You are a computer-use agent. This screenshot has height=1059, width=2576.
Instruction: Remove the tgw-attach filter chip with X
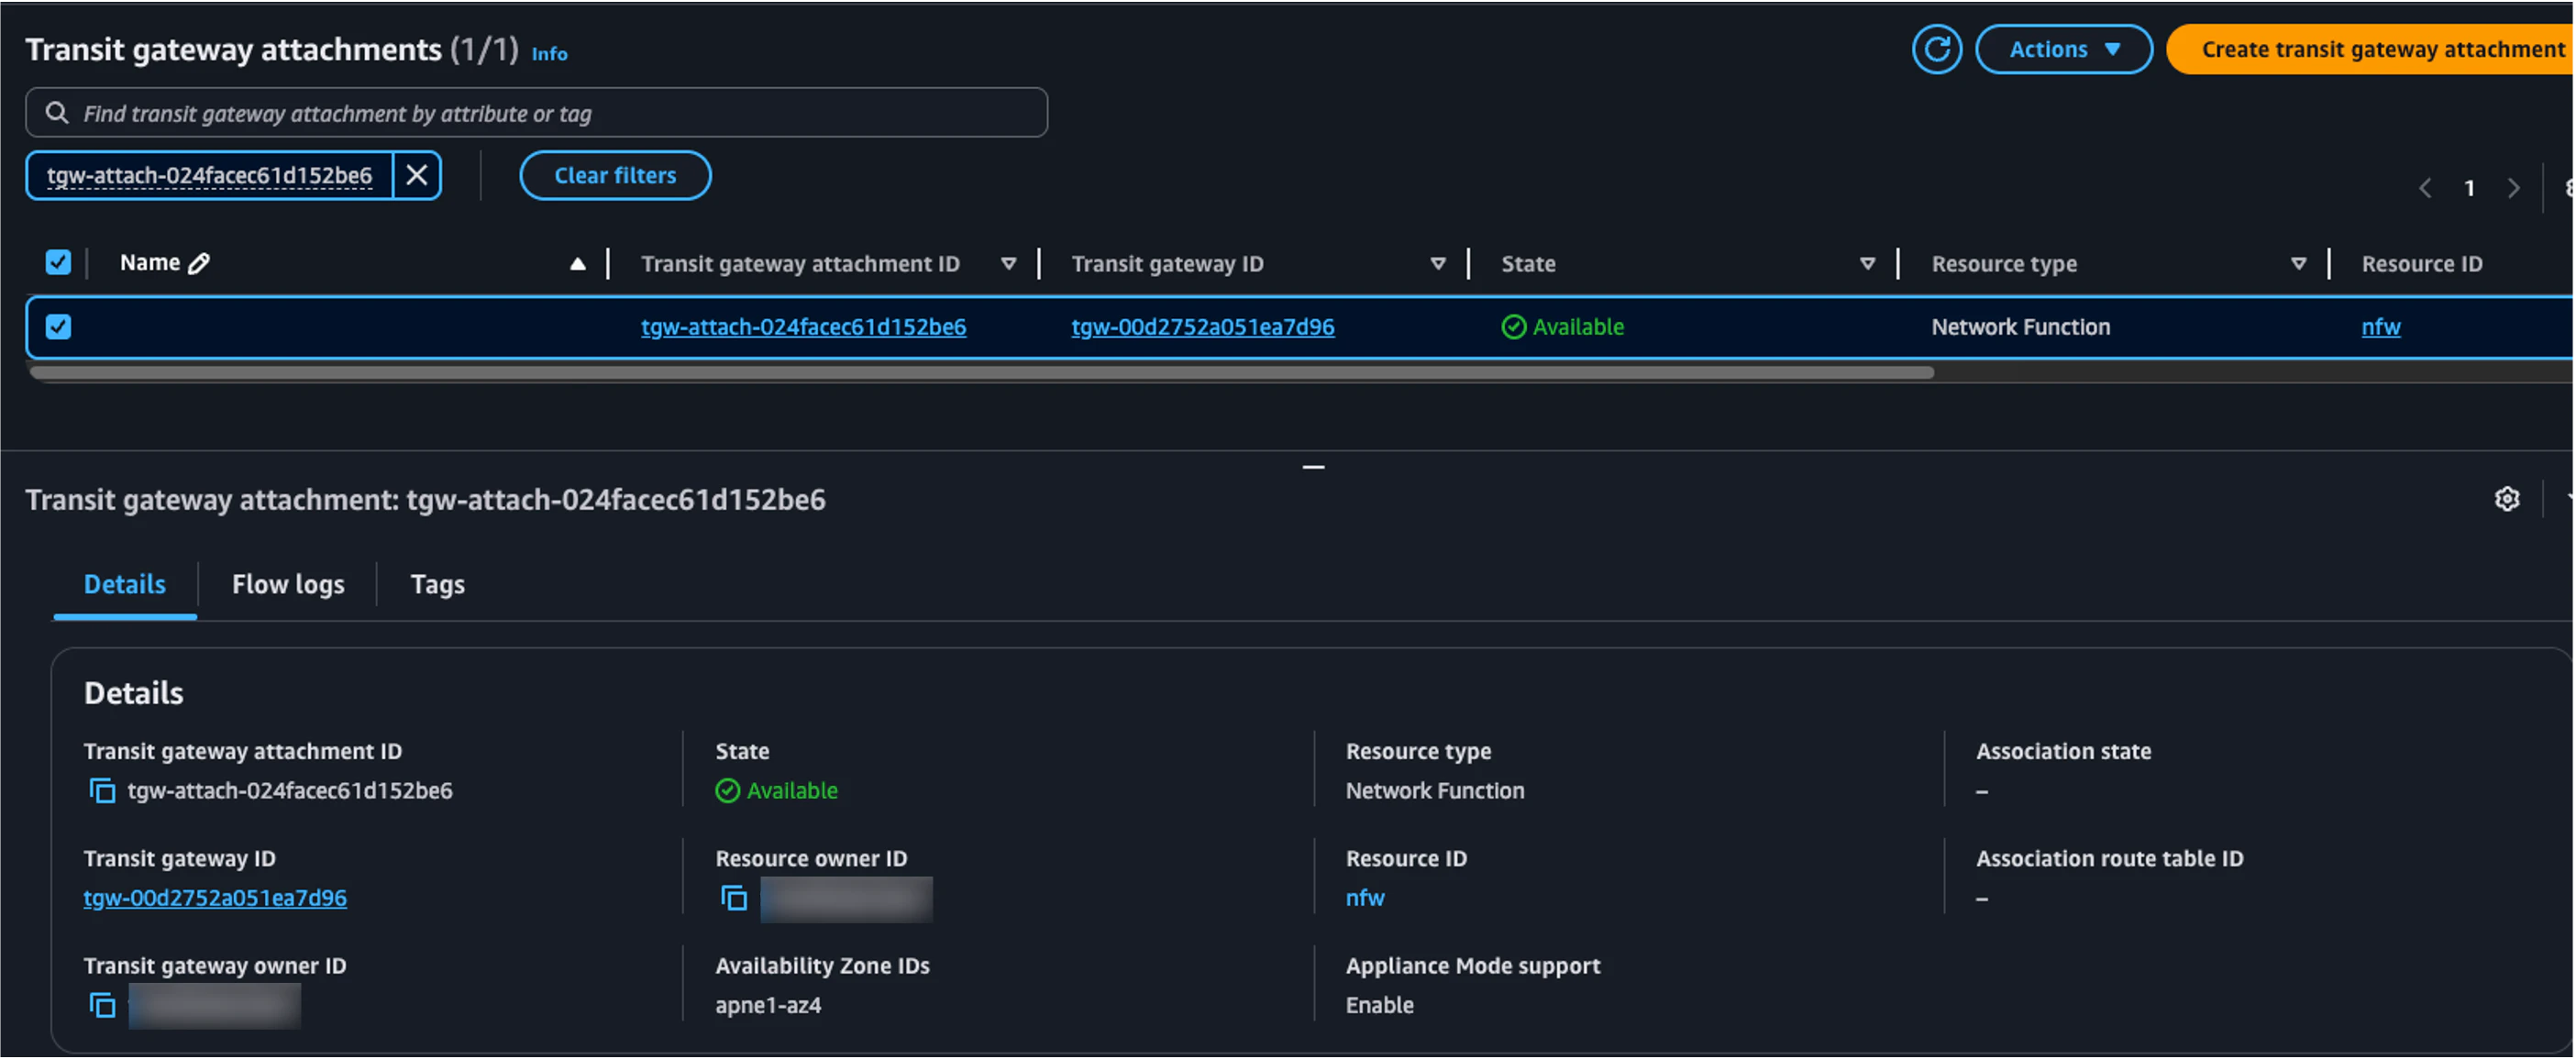click(417, 176)
